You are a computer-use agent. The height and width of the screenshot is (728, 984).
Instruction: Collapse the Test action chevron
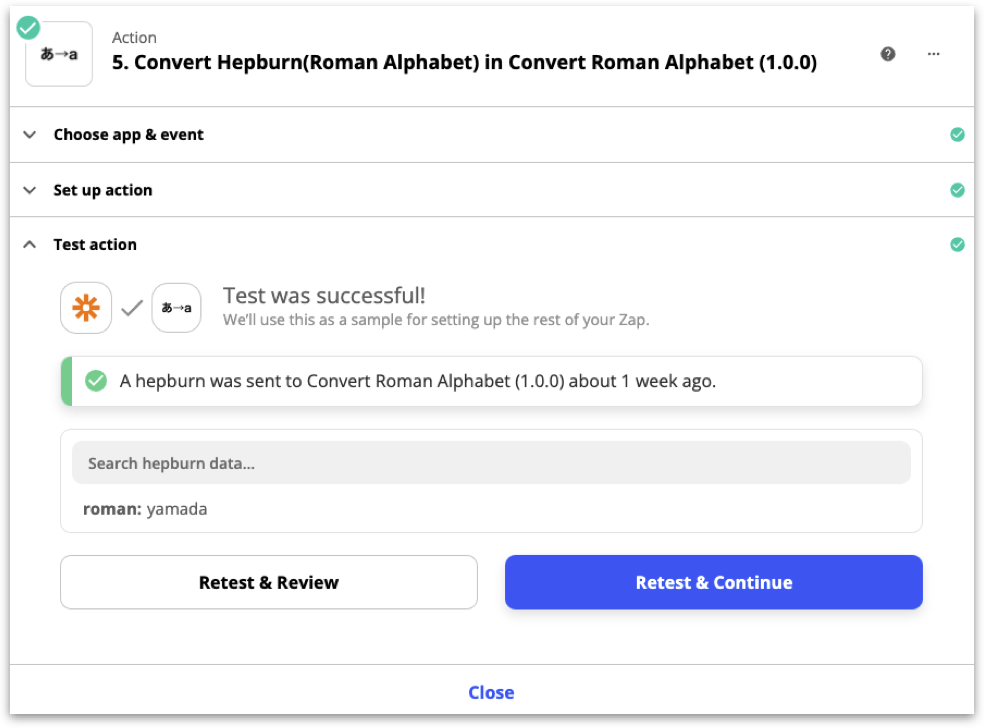coord(30,244)
